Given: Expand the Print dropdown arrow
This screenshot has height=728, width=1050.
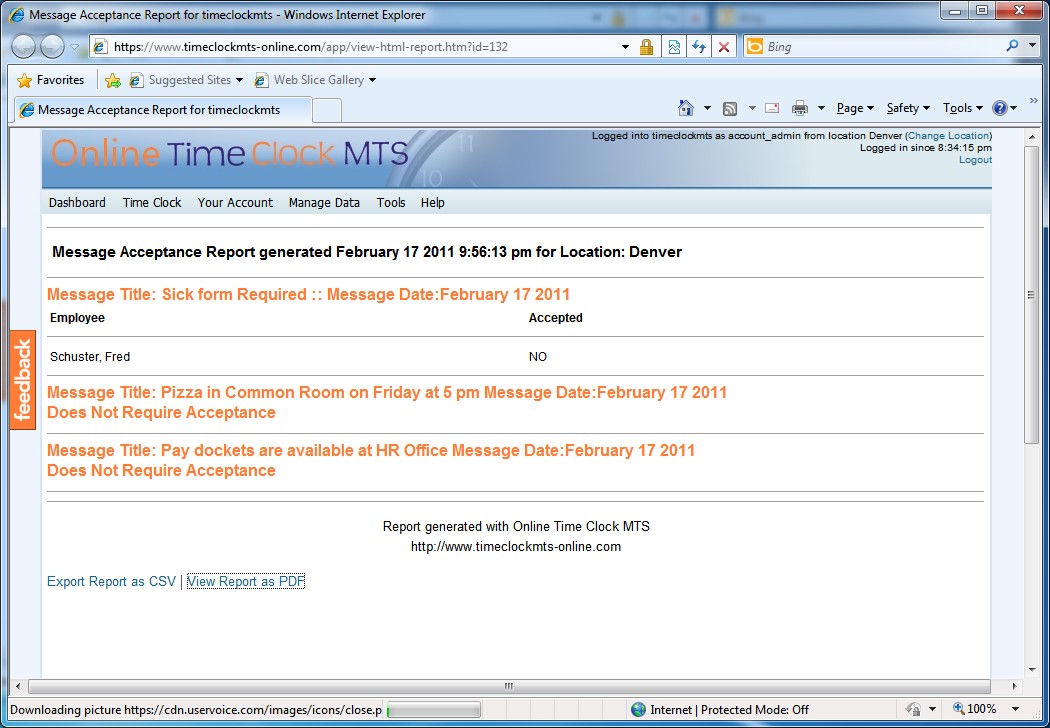Looking at the screenshot, I should [x=821, y=108].
